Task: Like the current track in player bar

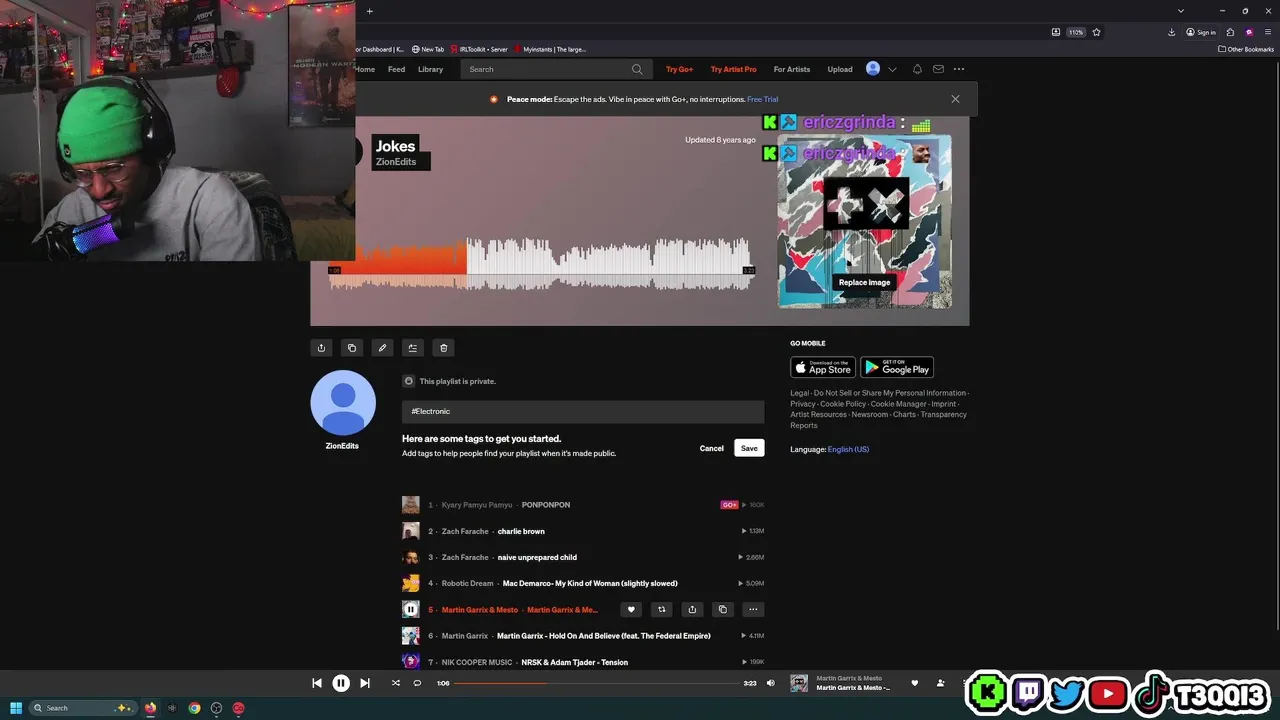Action: [x=914, y=683]
